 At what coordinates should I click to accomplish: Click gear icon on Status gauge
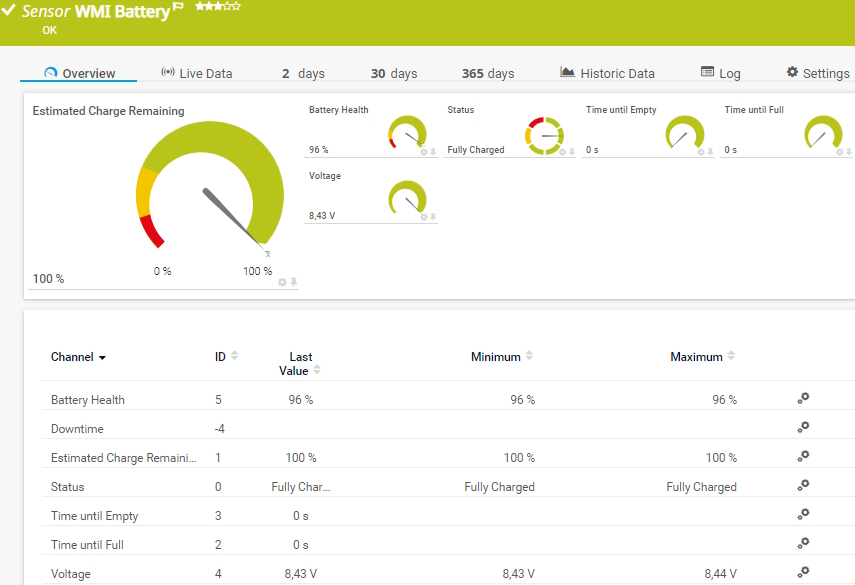pyautogui.click(x=562, y=152)
